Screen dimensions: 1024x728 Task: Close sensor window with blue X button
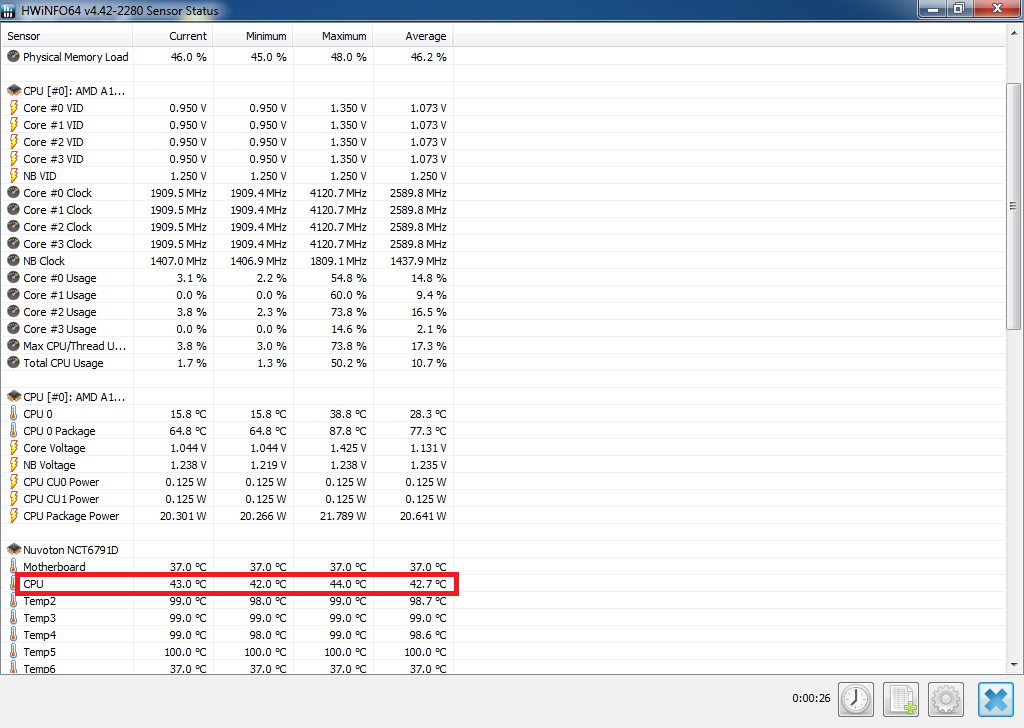click(x=996, y=699)
